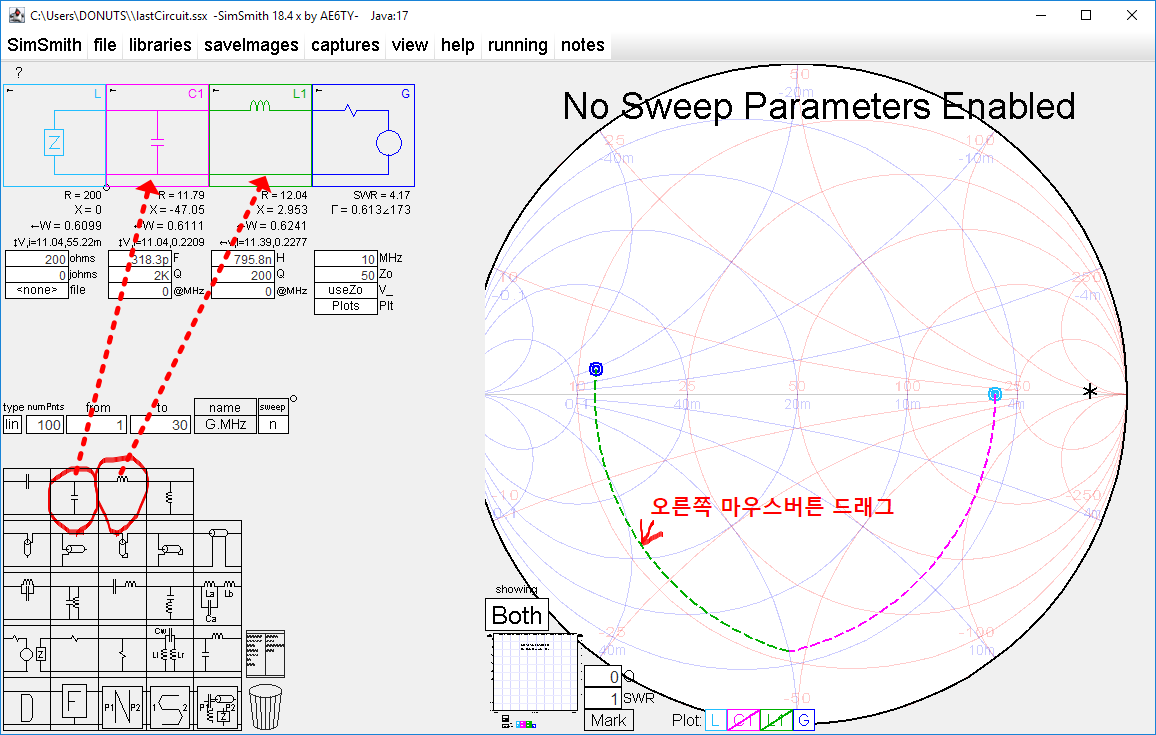Toggle the useZo V_ setting
The height and width of the screenshot is (735, 1156).
[346, 290]
